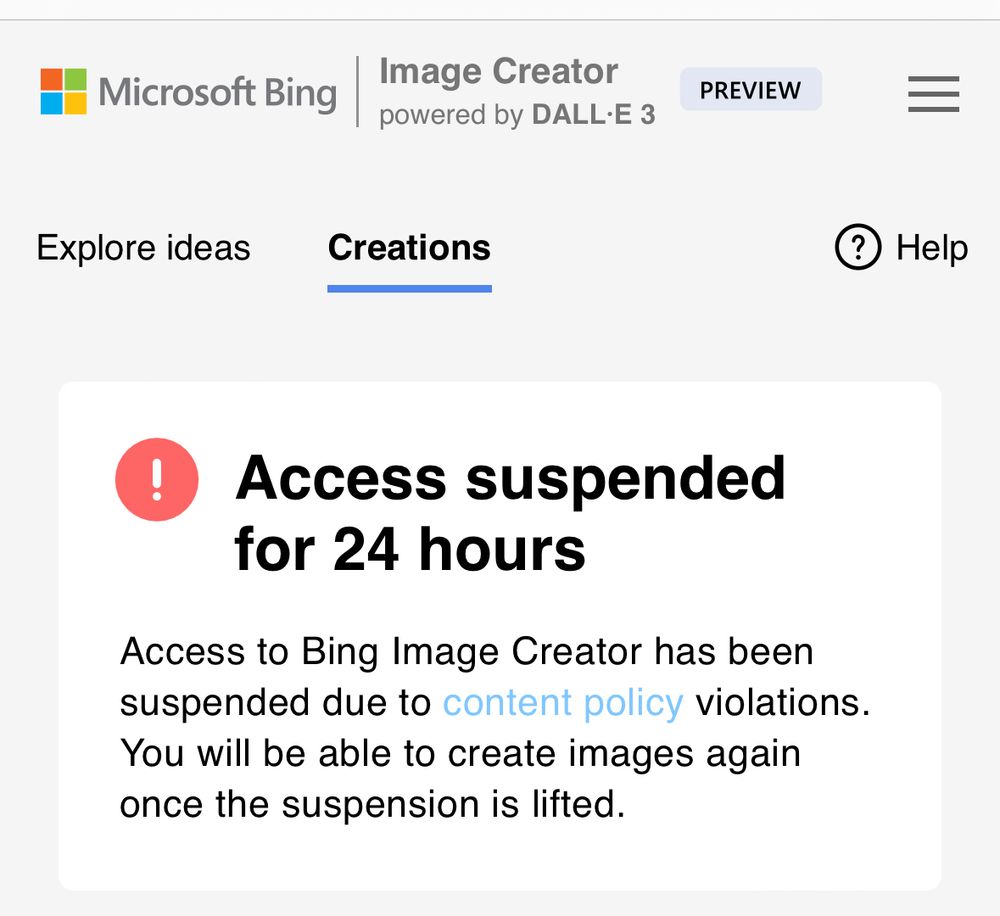
Task: Open the hamburger navigation menu
Action: (x=933, y=95)
